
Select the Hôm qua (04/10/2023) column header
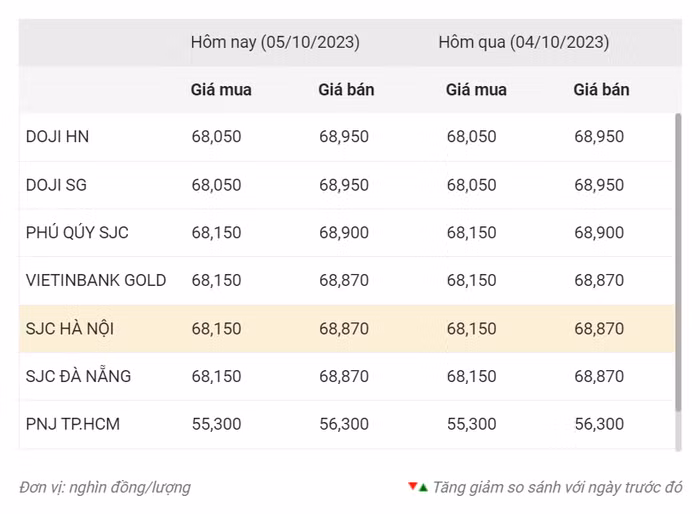point(523,43)
